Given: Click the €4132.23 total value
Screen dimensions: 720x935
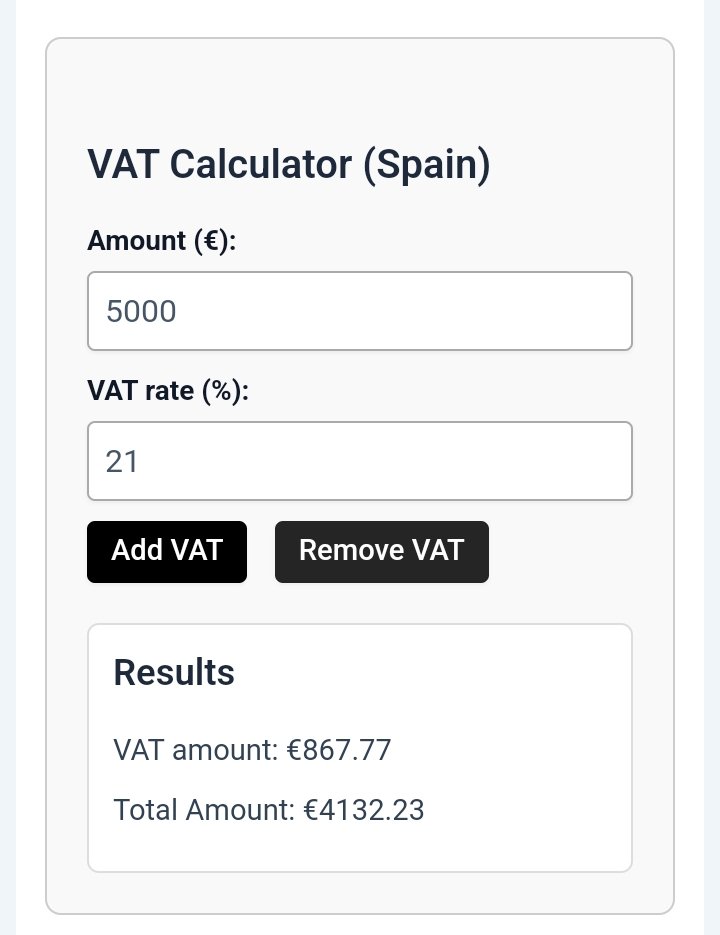Looking at the screenshot, I should (364, 810).
